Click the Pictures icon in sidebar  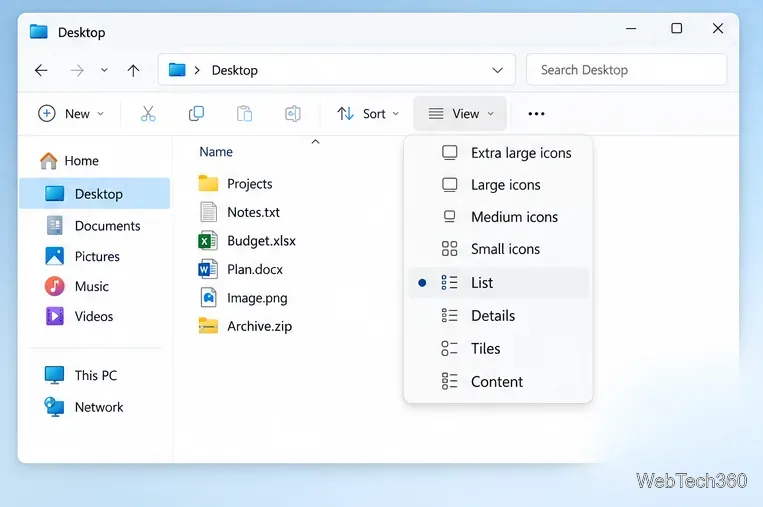(x=54, y=256)
